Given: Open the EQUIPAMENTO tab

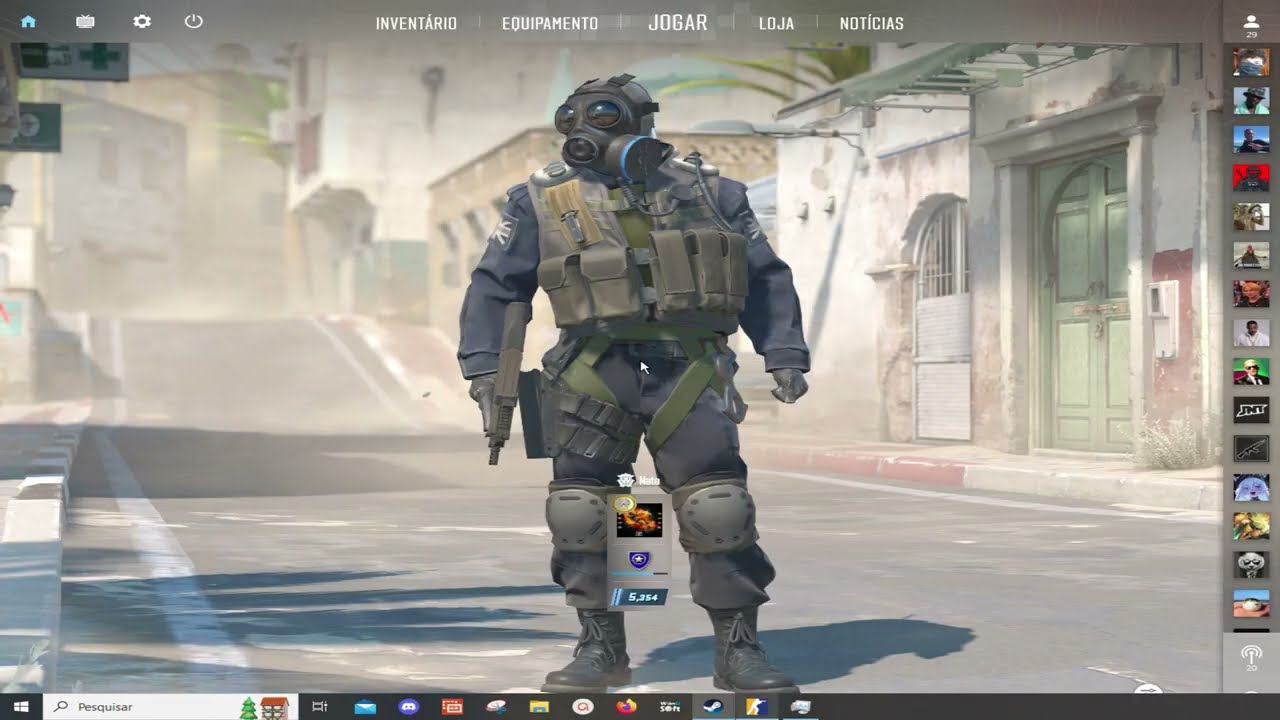Looking at the screenshot, I should coord(550,23).
